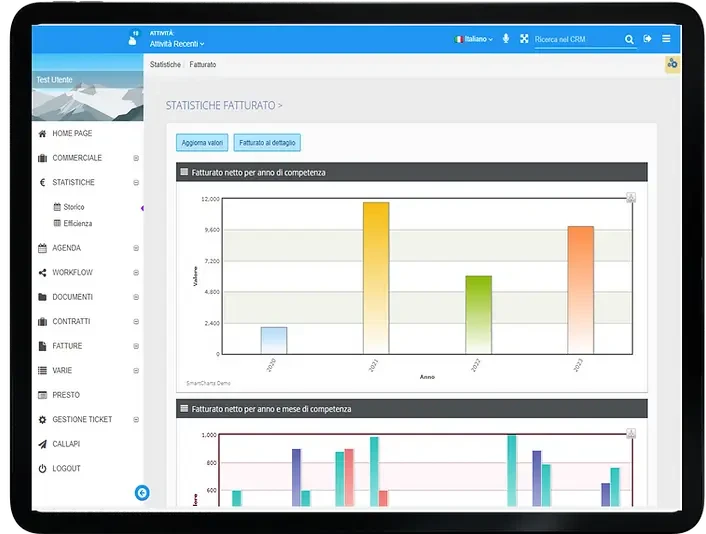Click the yellow 2021 bar
The width and height of the screenshot is (706, 534).
pyautogui.click(x=376, y=278)
